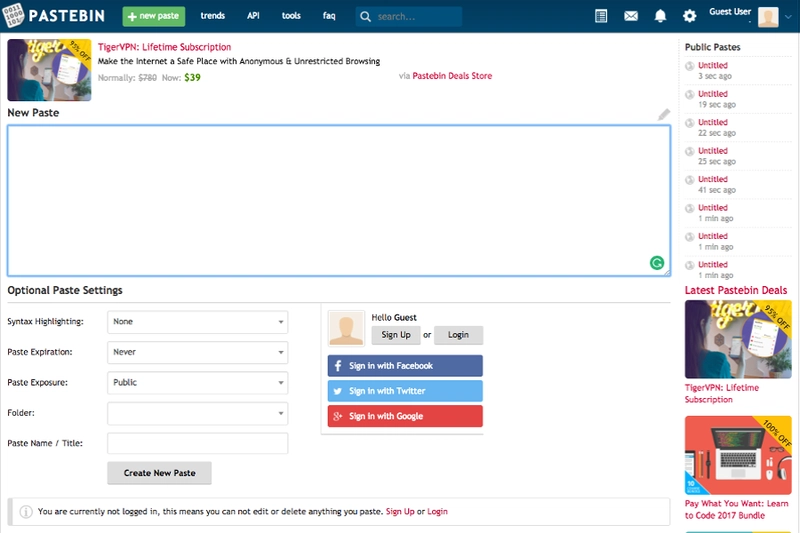
Task: Click the green Grammarly icon in the text area
Action: click(x=657, y=263)
